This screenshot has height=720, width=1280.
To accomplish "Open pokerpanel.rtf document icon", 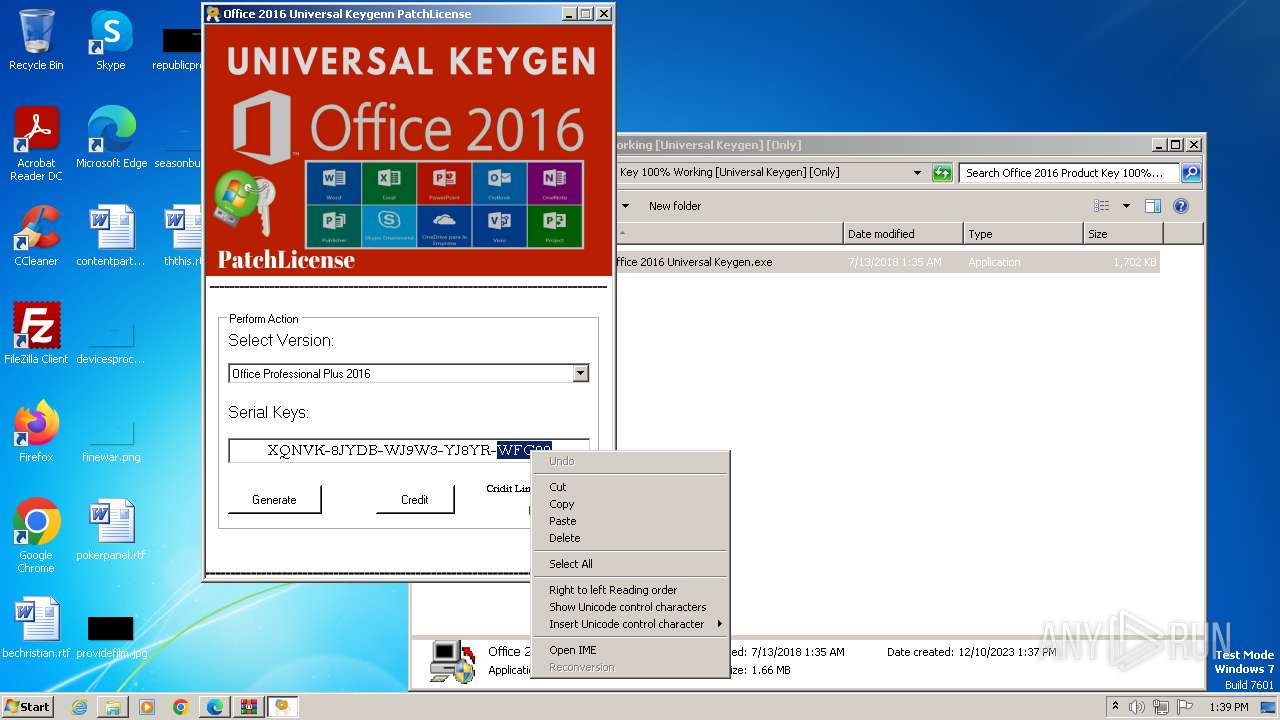I will tap(111, 530).
